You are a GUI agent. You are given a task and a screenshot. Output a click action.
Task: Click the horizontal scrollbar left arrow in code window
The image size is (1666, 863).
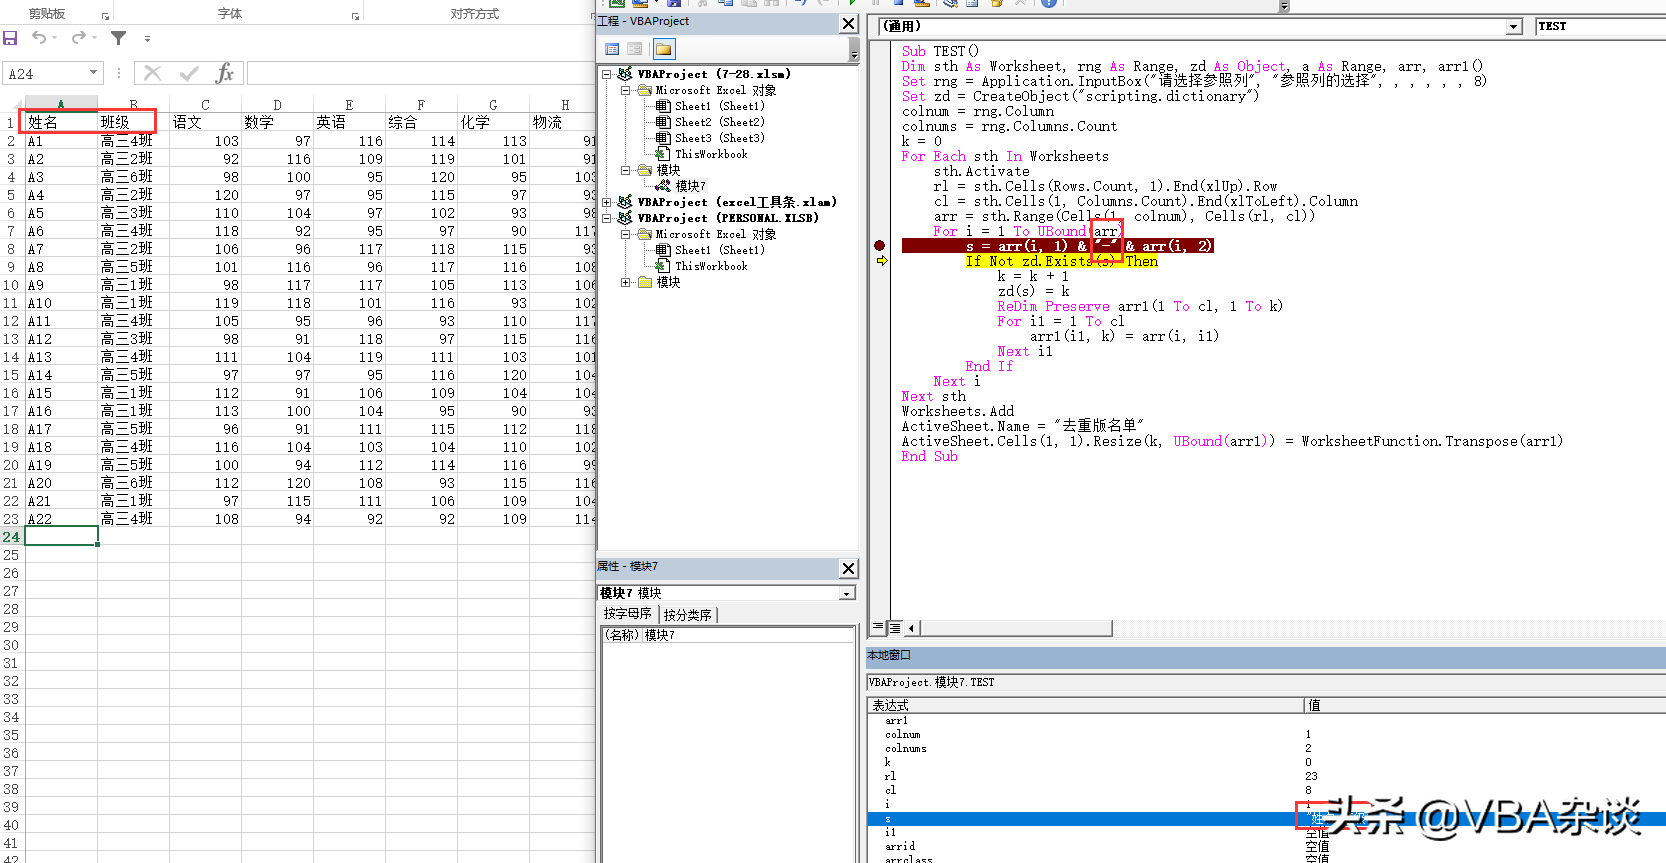click(x=911, y=628)
